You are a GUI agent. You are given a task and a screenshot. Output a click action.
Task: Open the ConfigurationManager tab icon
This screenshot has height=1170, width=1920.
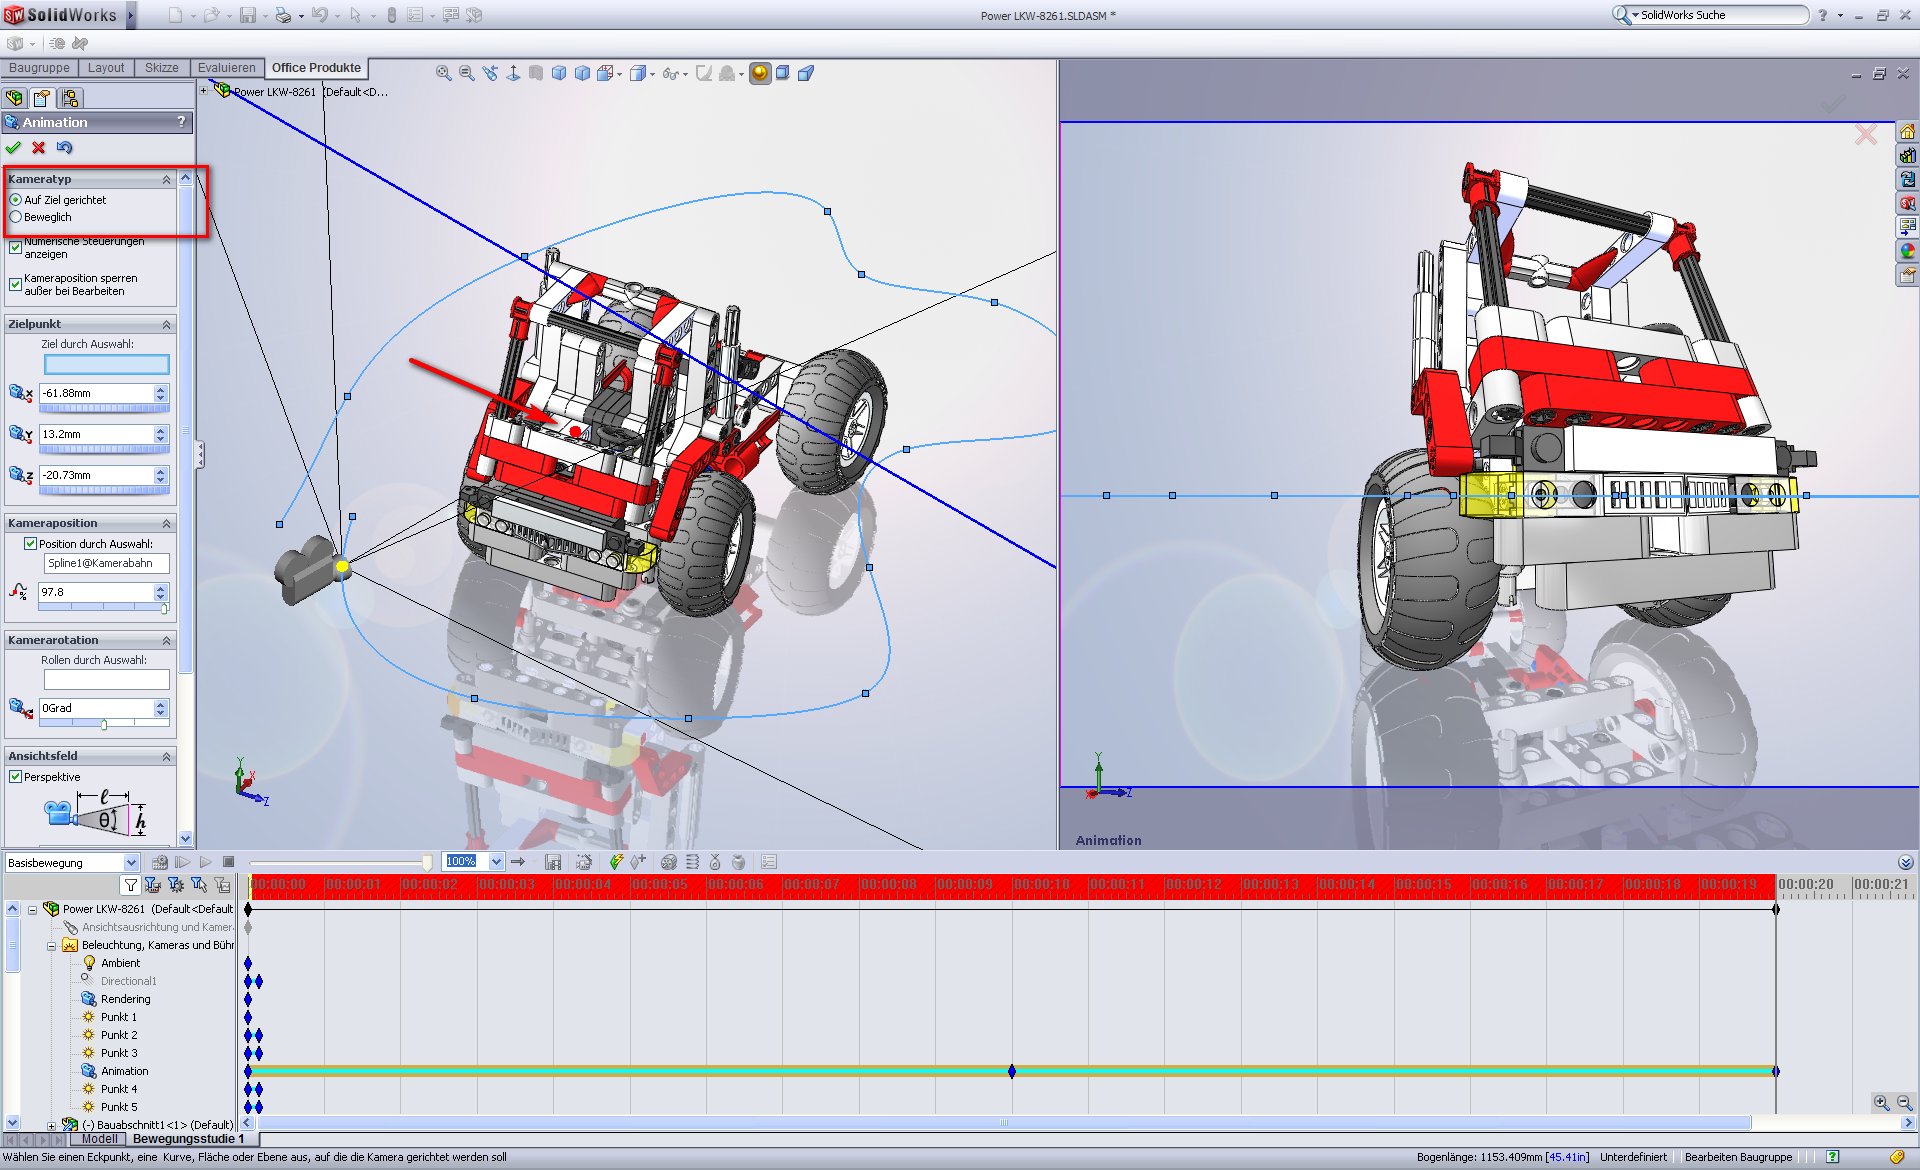point(70,98)
